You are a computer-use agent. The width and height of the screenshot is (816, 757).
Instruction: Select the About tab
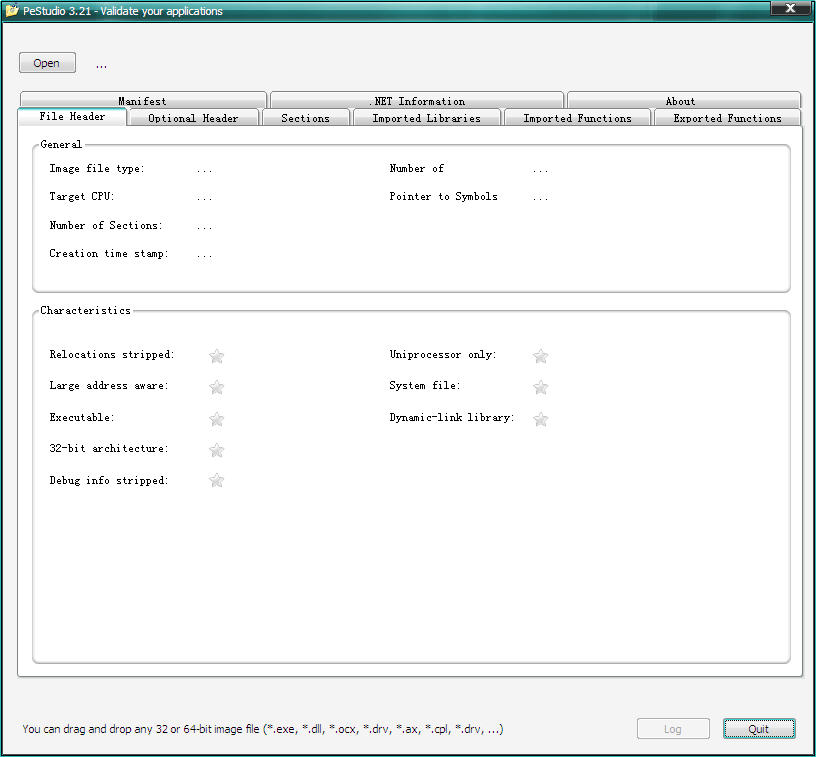pyautogui.click(x=684, y=100)
